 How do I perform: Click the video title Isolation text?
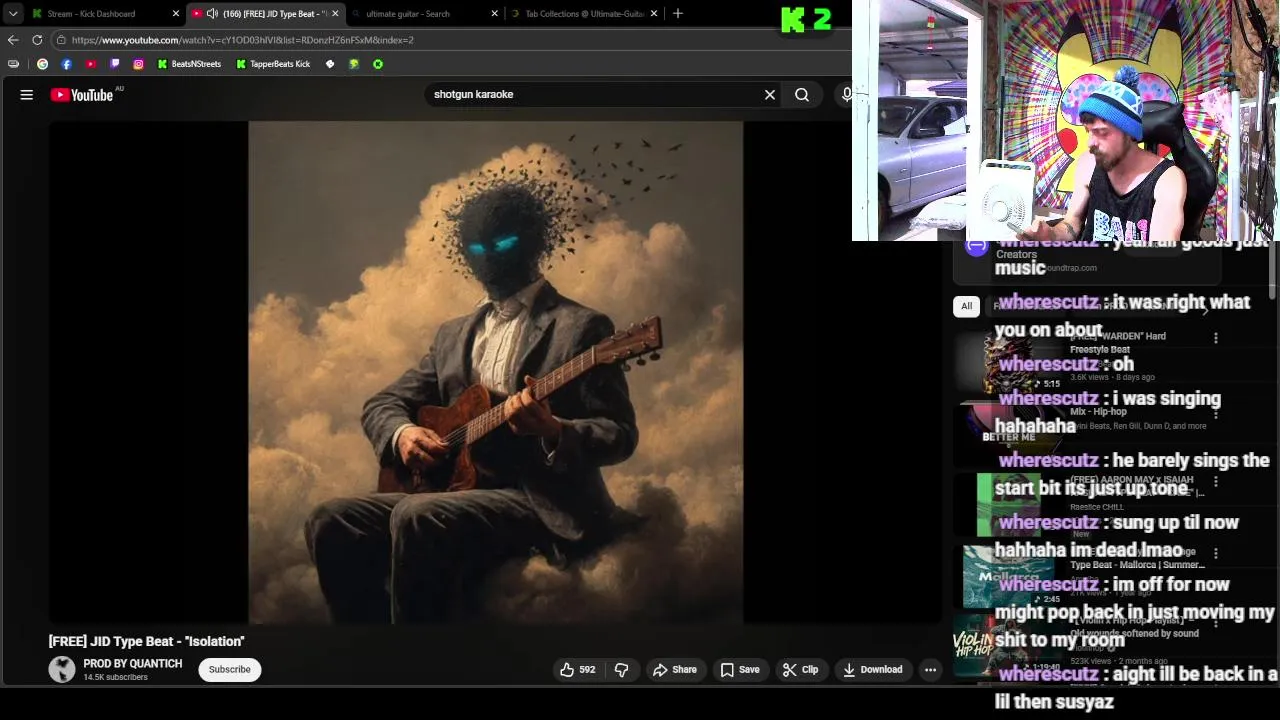tap(146, 641)
